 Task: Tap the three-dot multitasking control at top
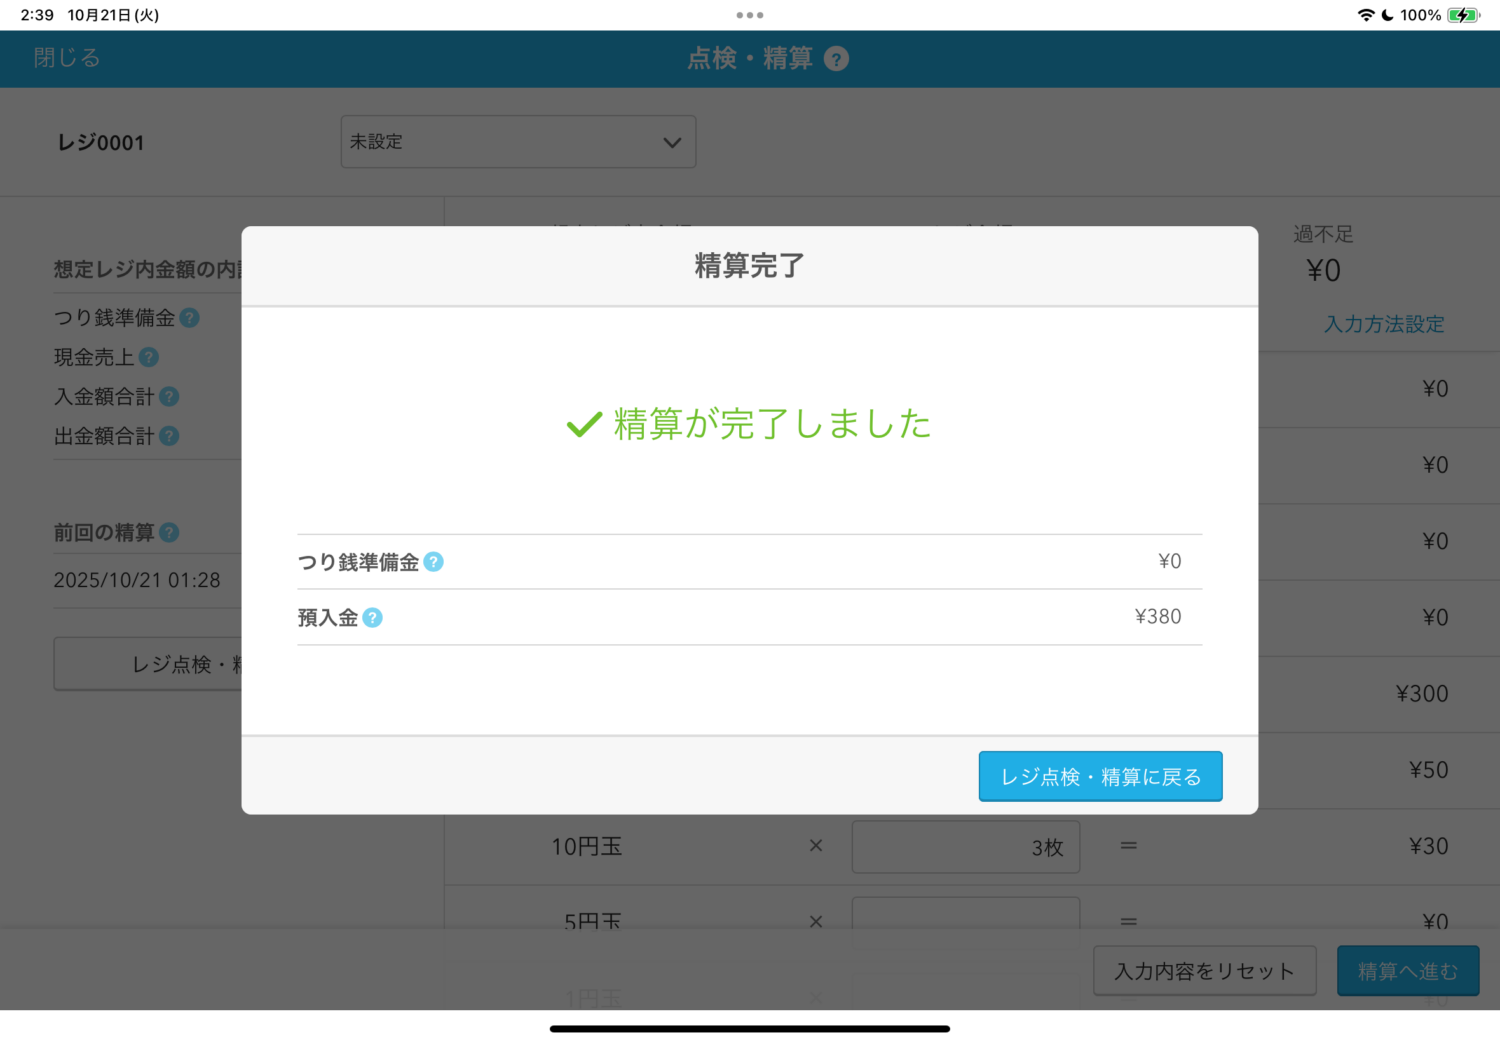tap(749, 15)
